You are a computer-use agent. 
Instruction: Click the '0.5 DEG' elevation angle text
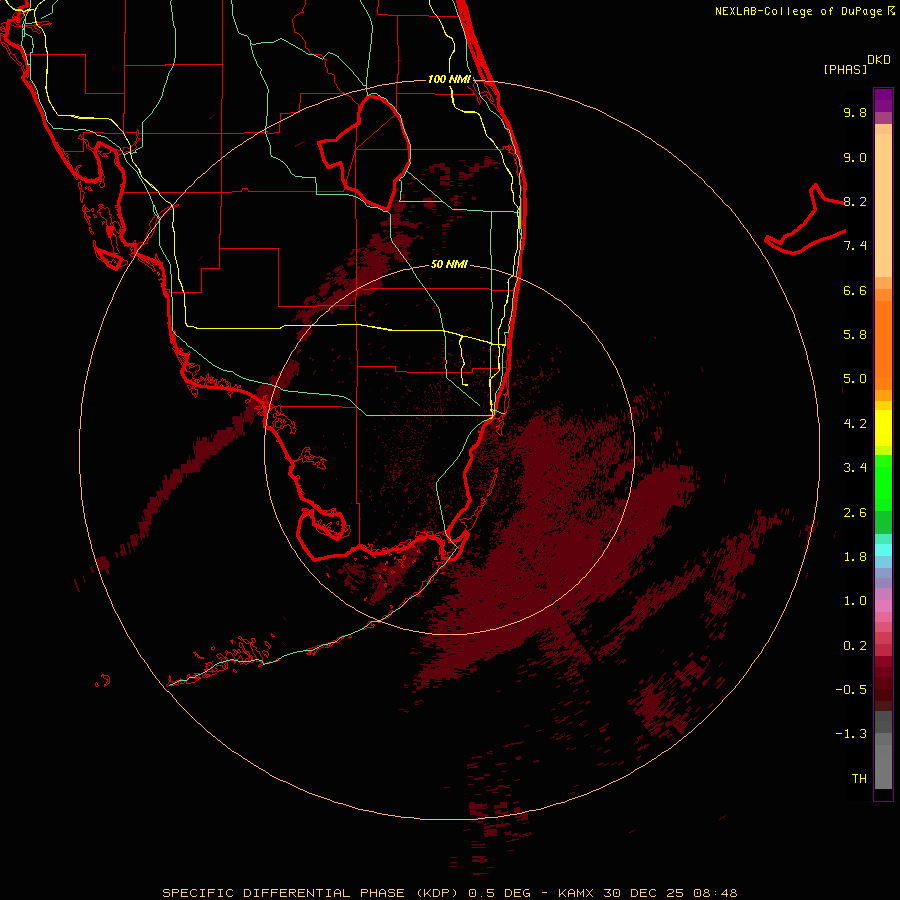pyautogui.click(x=498, y=893)
